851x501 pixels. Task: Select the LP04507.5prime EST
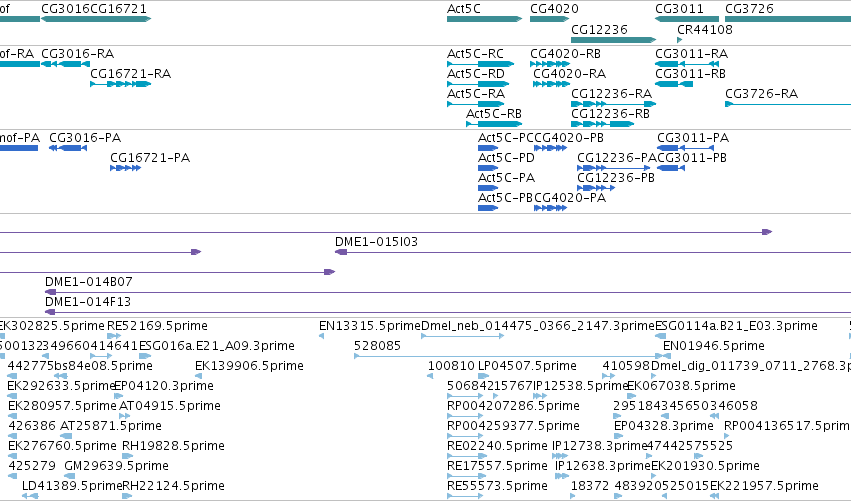pos(484,376)
